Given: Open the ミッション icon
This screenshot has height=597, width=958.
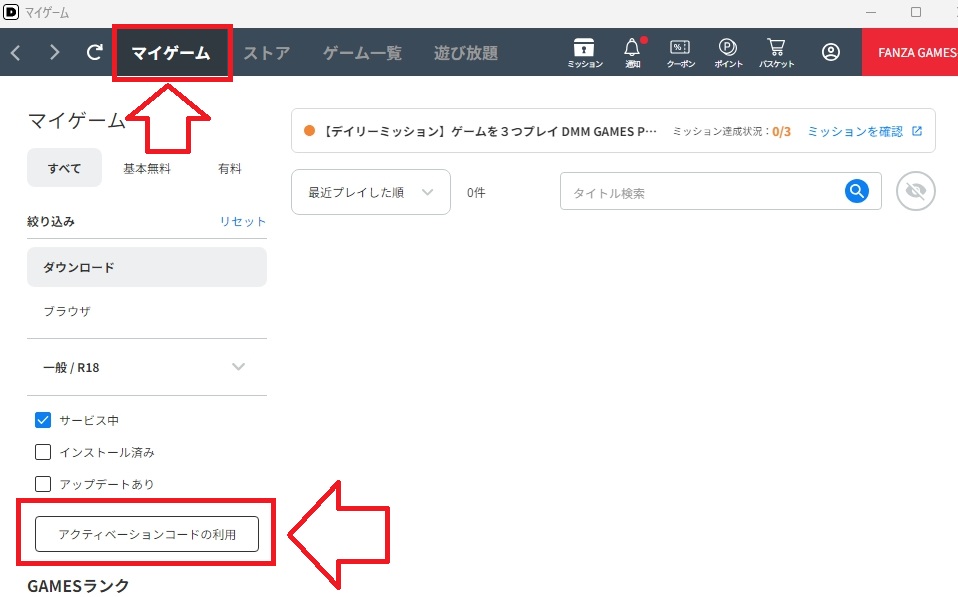Looking at the screenshot, I should coord(585,53).
